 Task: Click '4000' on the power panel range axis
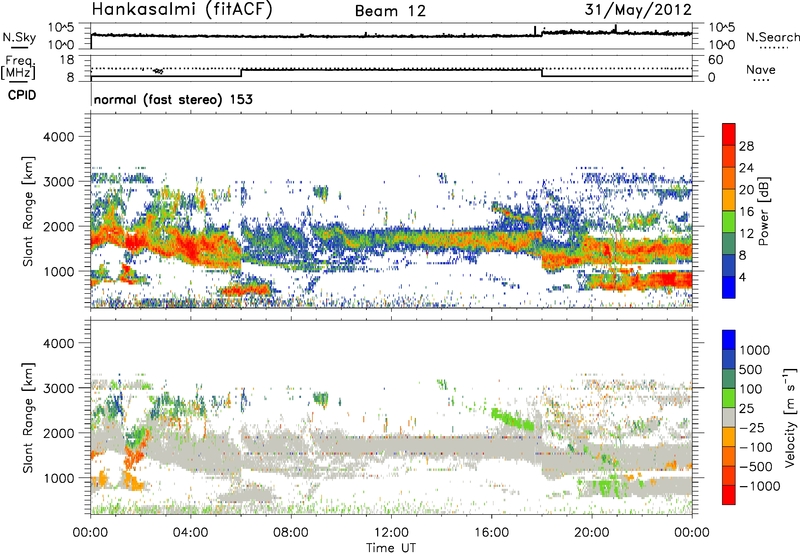click(x=59, y=137)
